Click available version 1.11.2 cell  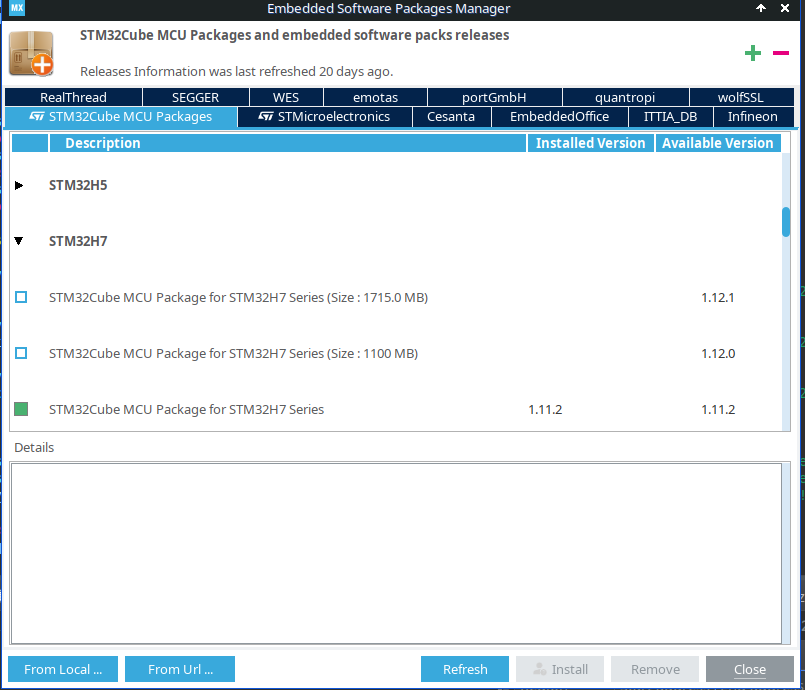coord(718,410)
